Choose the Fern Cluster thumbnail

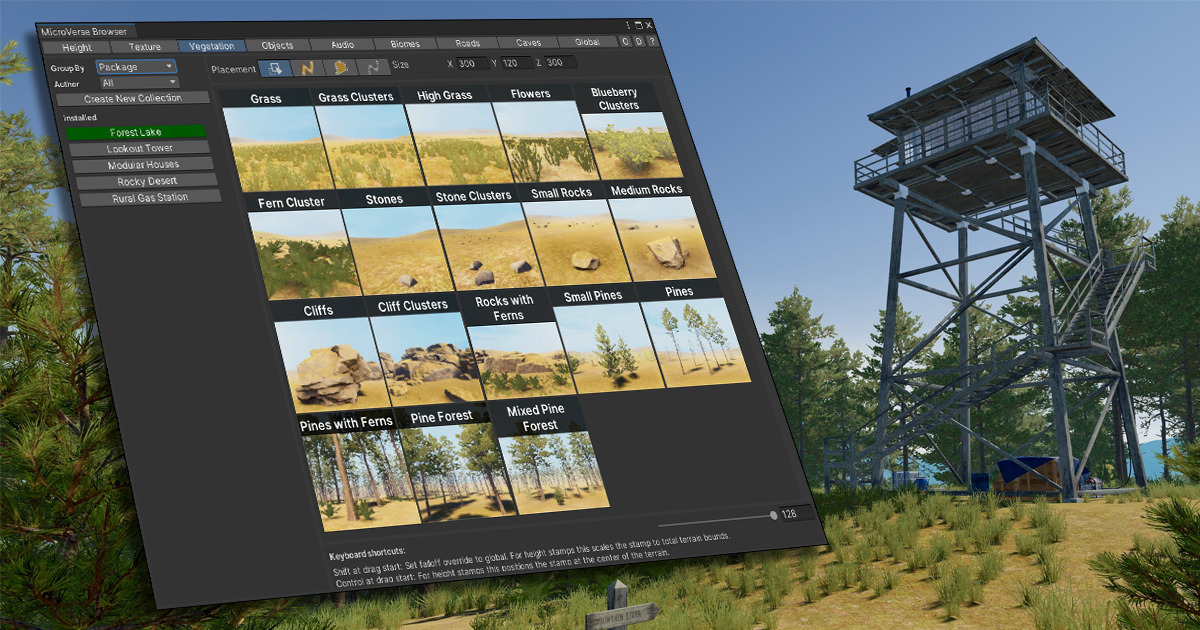[x=299, y=246]
